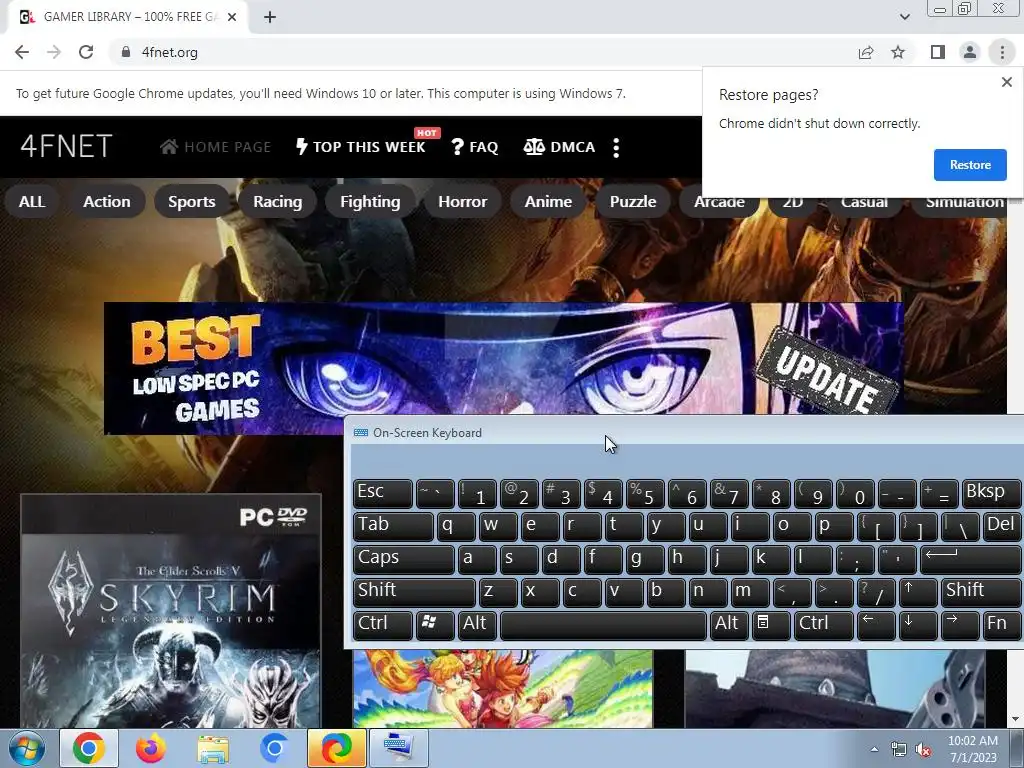Click the left arrow key on keyboard

click(876, 624)
